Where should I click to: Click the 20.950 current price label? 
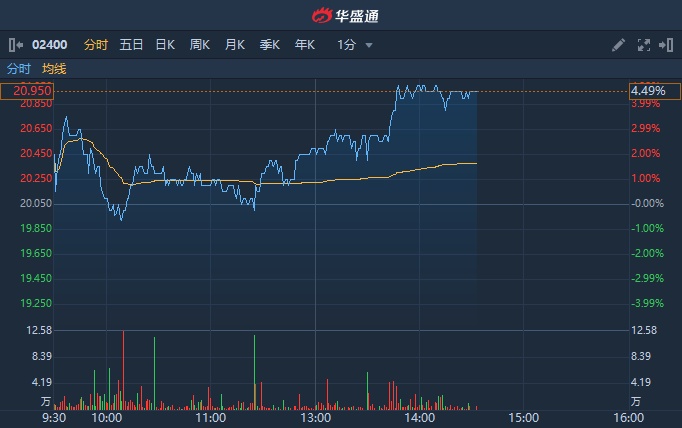click(27, 91)
